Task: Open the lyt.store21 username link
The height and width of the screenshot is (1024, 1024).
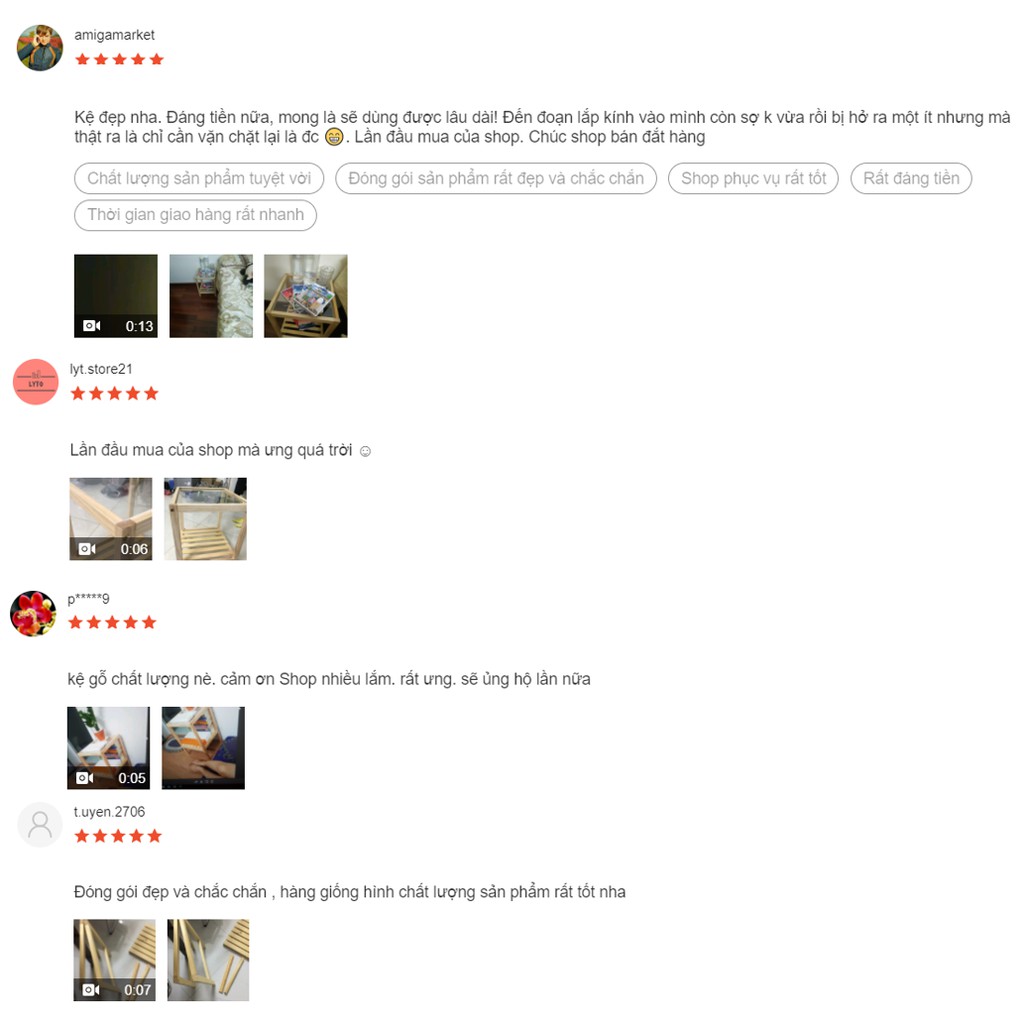Action: [x=101, y=369]
